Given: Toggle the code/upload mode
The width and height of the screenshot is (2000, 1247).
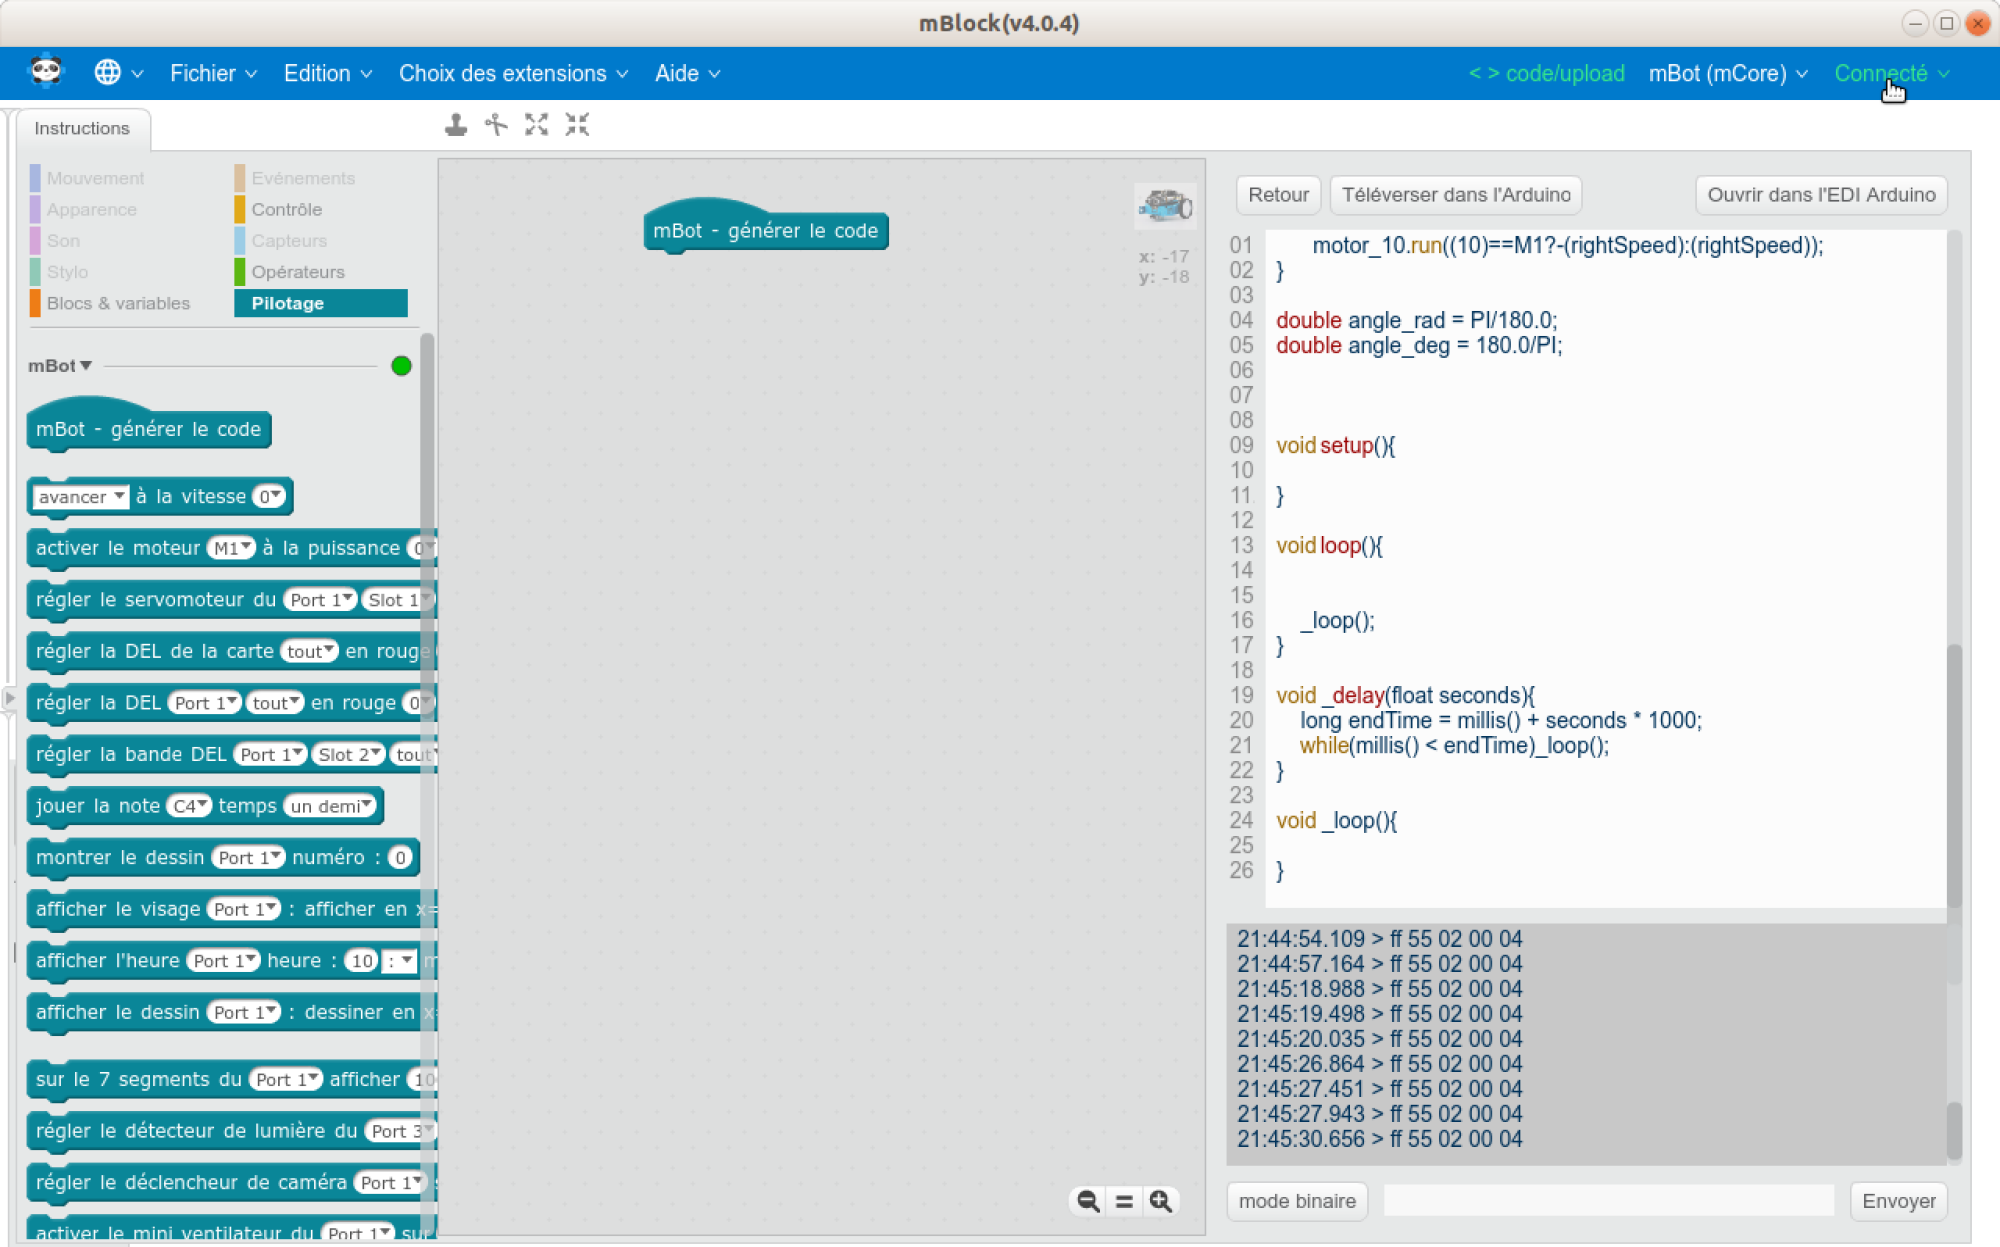Looking at the screenshot, I should [1546, 73].
